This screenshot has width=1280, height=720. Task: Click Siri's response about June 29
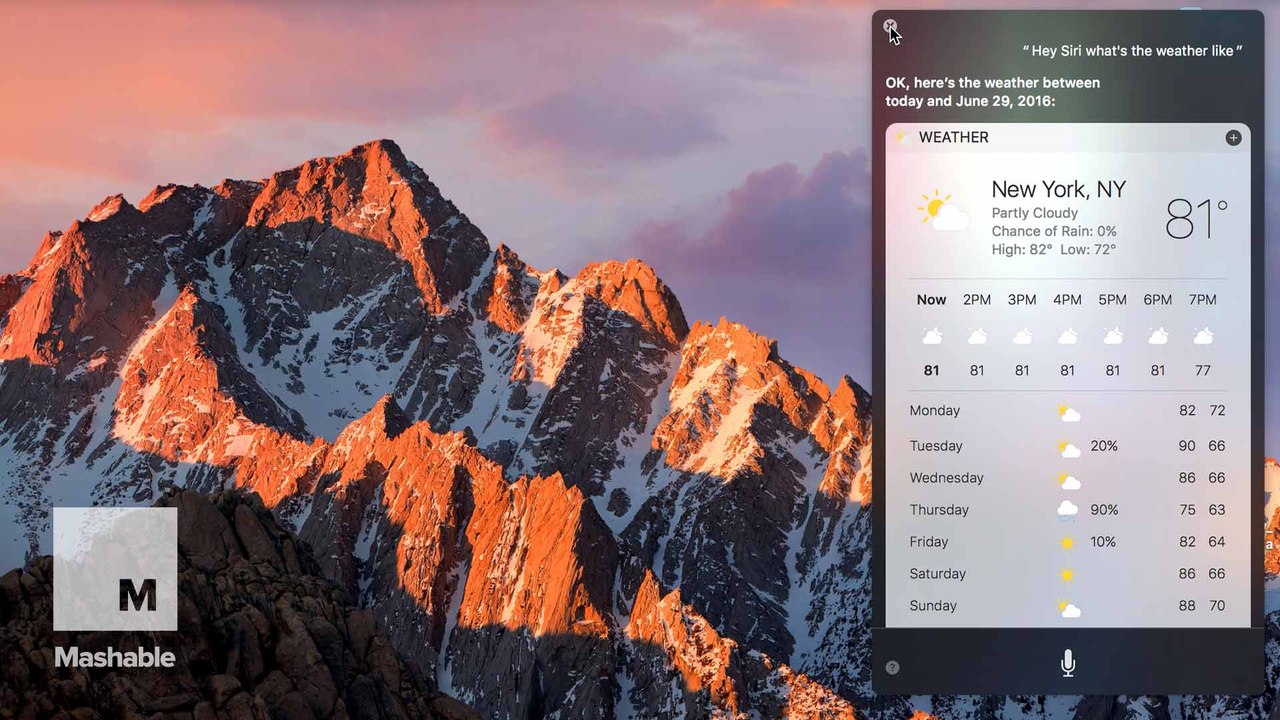pyautogui.click(x=992, y=92)
